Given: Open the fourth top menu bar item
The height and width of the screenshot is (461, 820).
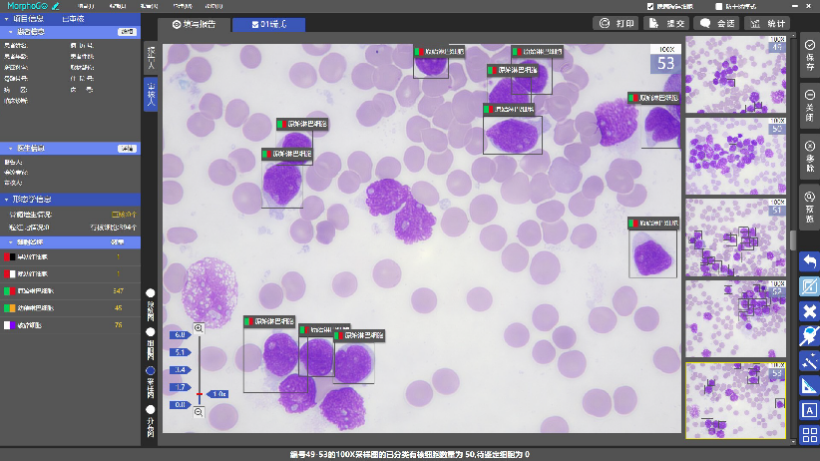Looking at the screenshot, I should [x=182, y=6].
